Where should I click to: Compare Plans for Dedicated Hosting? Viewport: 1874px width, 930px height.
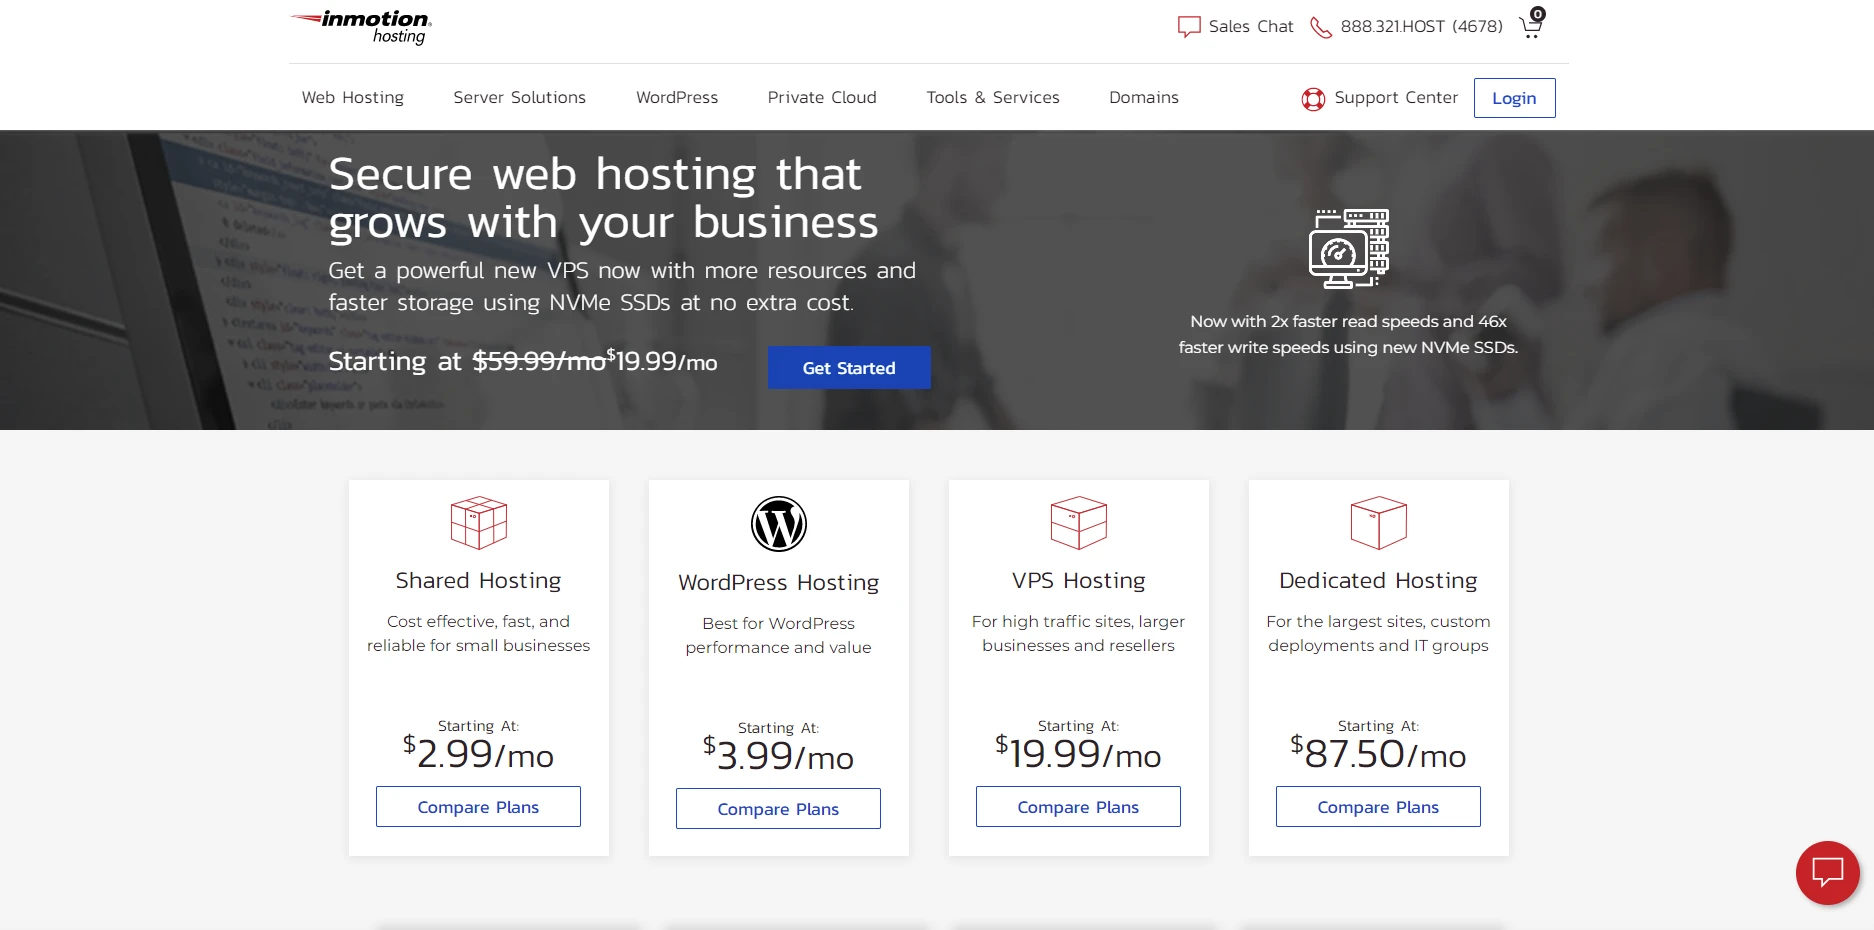pos(1378,806)
